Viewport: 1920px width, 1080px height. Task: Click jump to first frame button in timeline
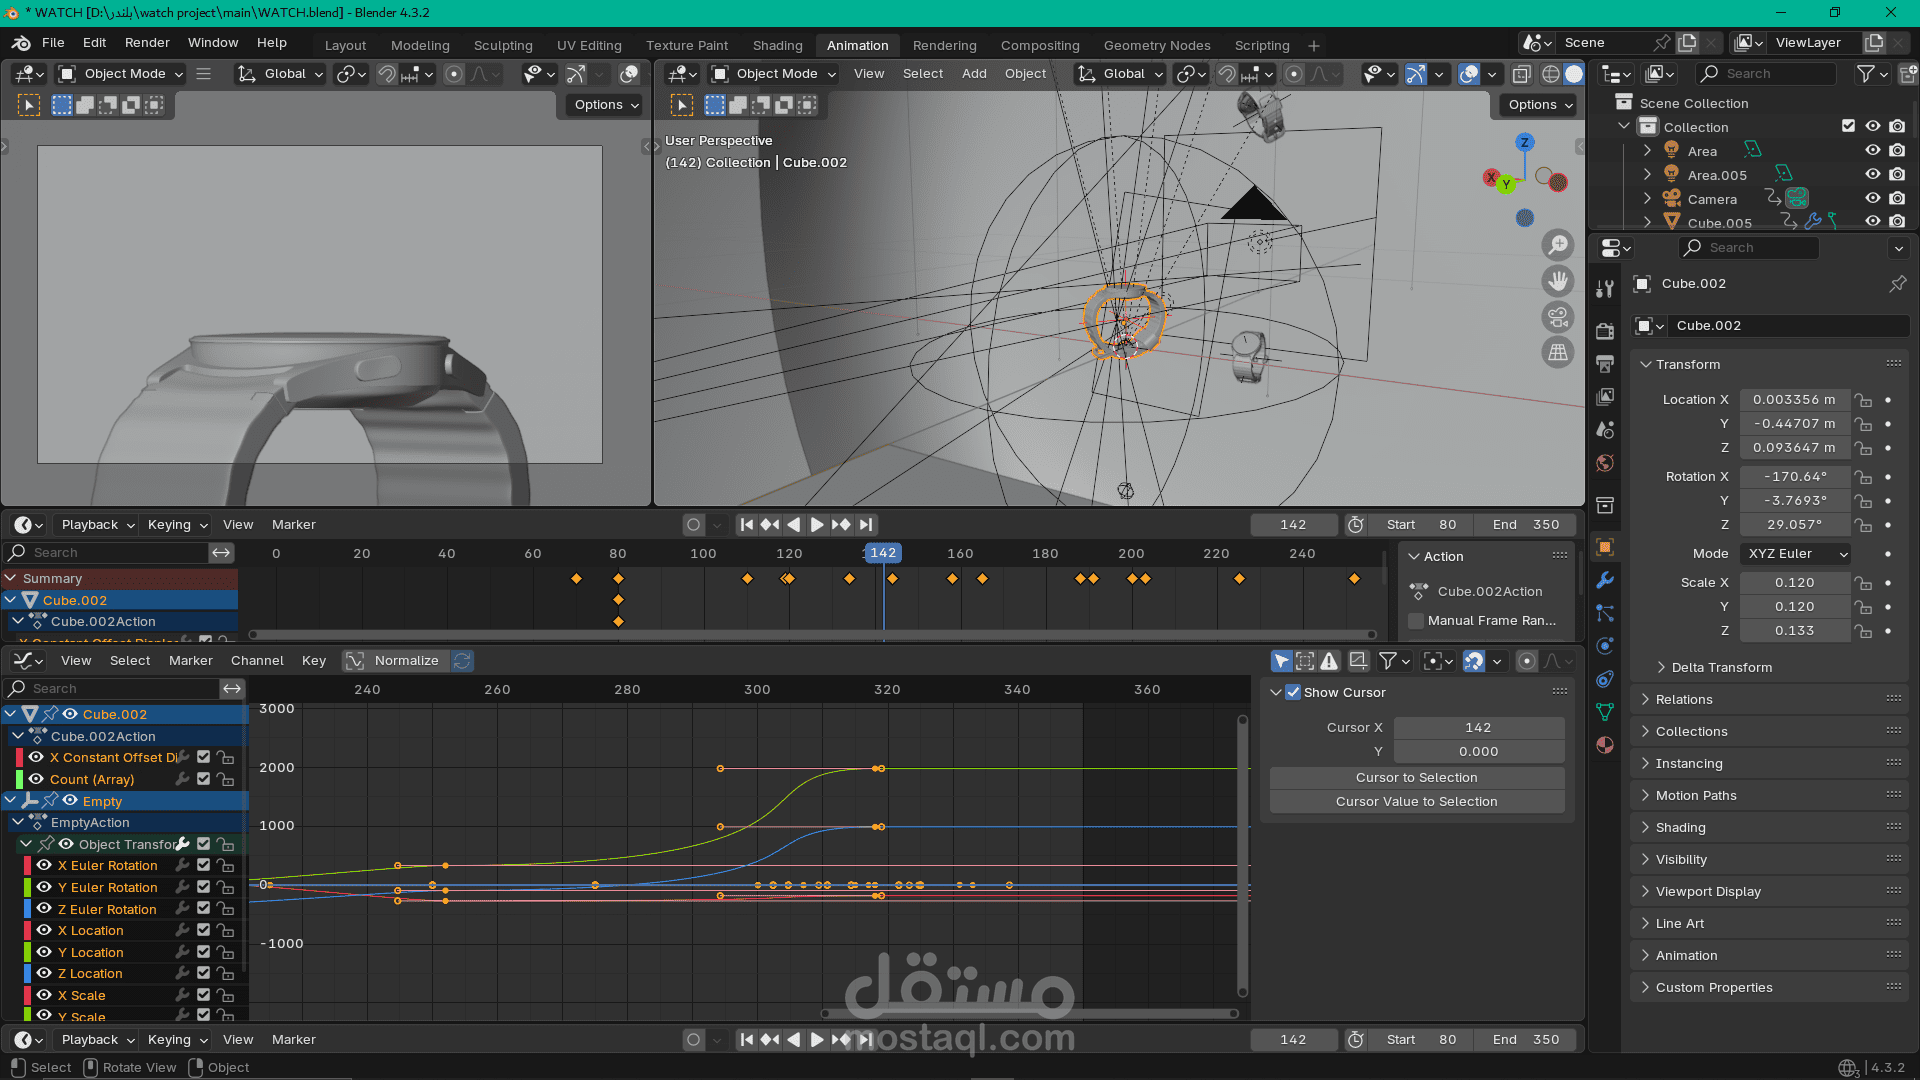point(746,525)
